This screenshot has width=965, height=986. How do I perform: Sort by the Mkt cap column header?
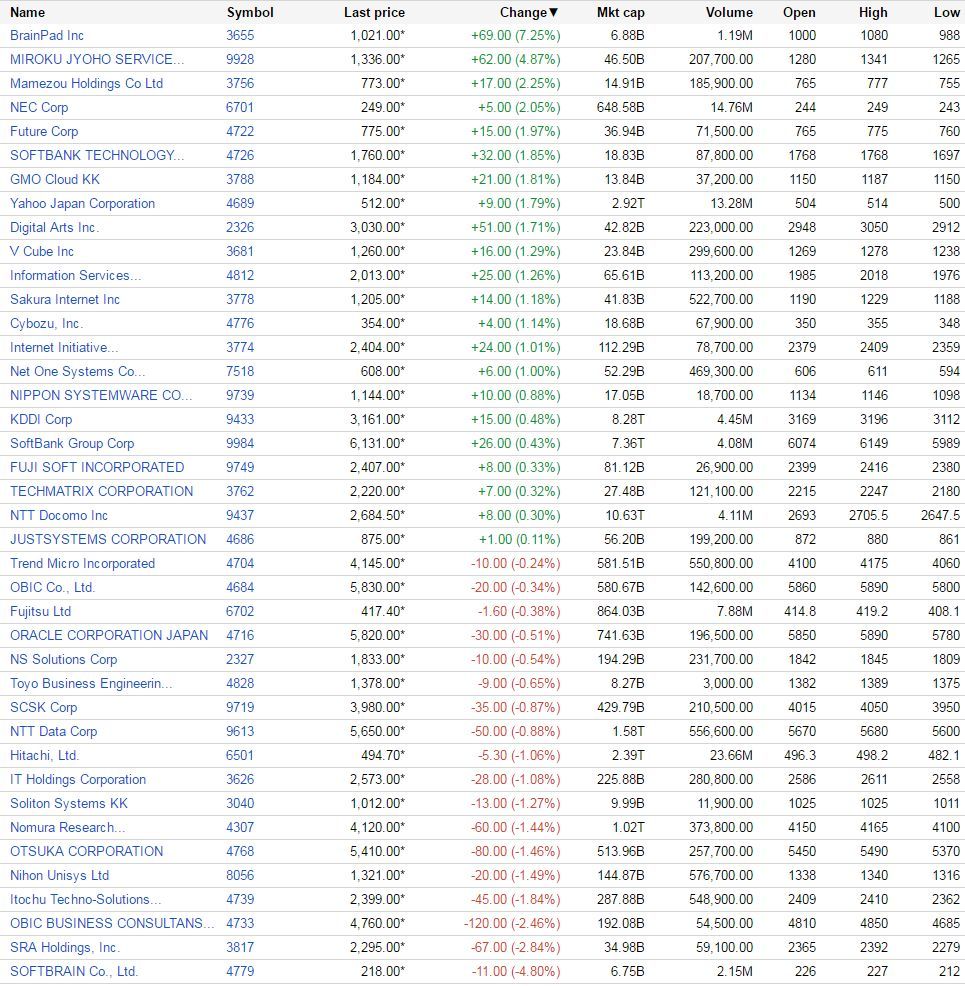[x=620, y=12]
